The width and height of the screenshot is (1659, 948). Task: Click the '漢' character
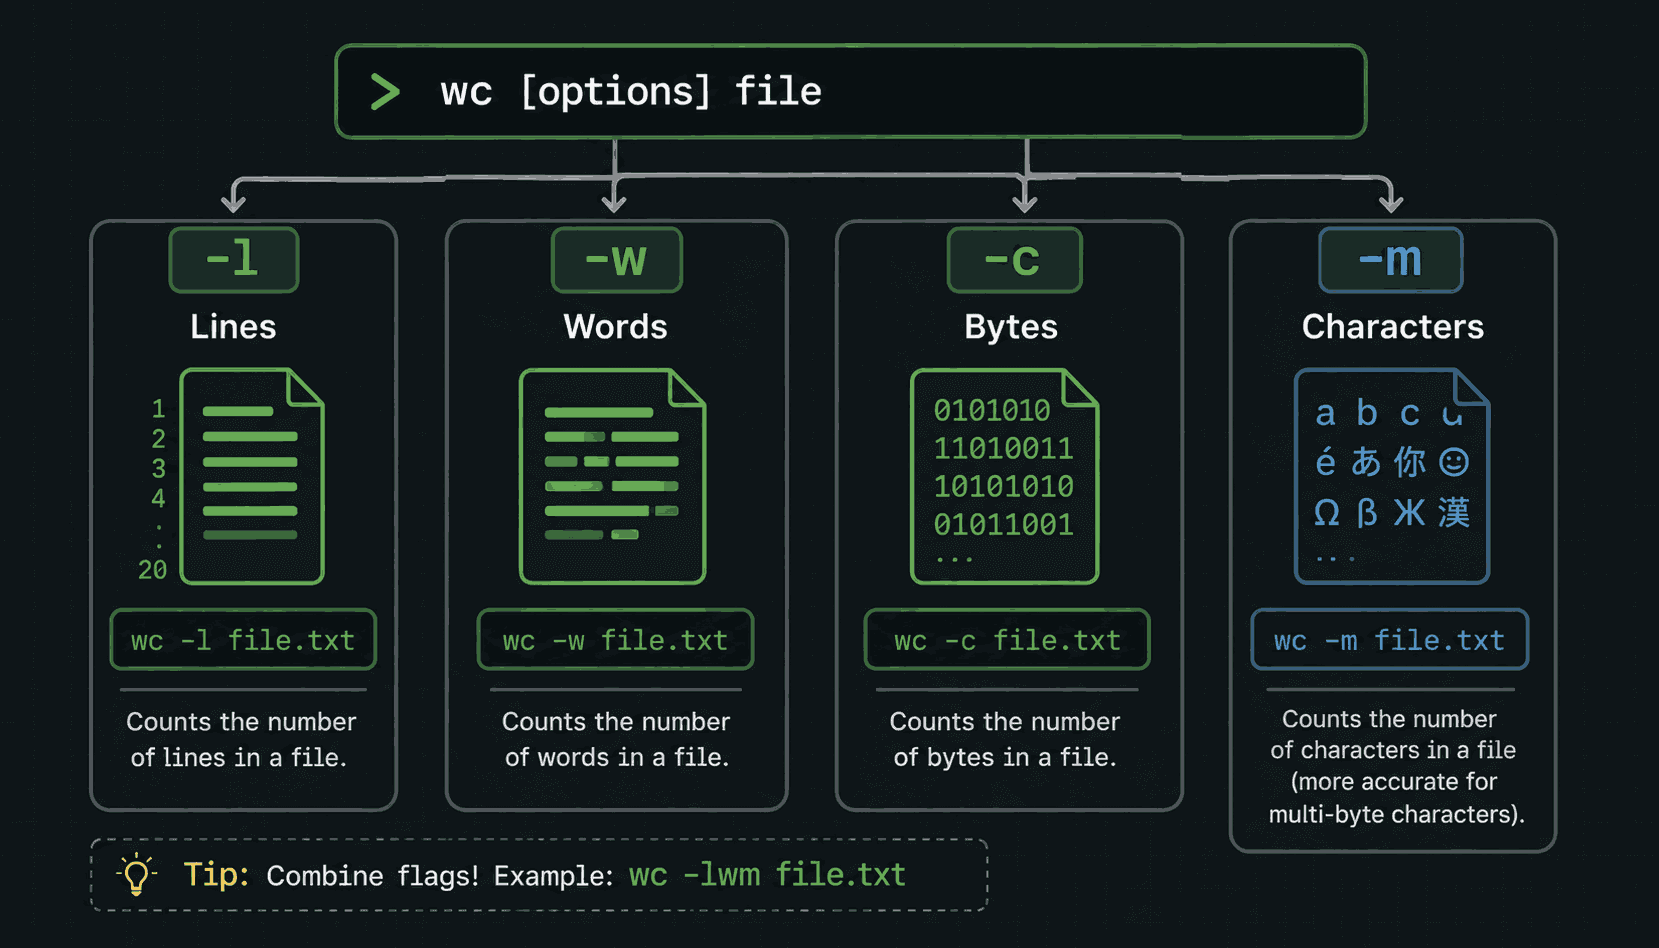point(1454,513)
